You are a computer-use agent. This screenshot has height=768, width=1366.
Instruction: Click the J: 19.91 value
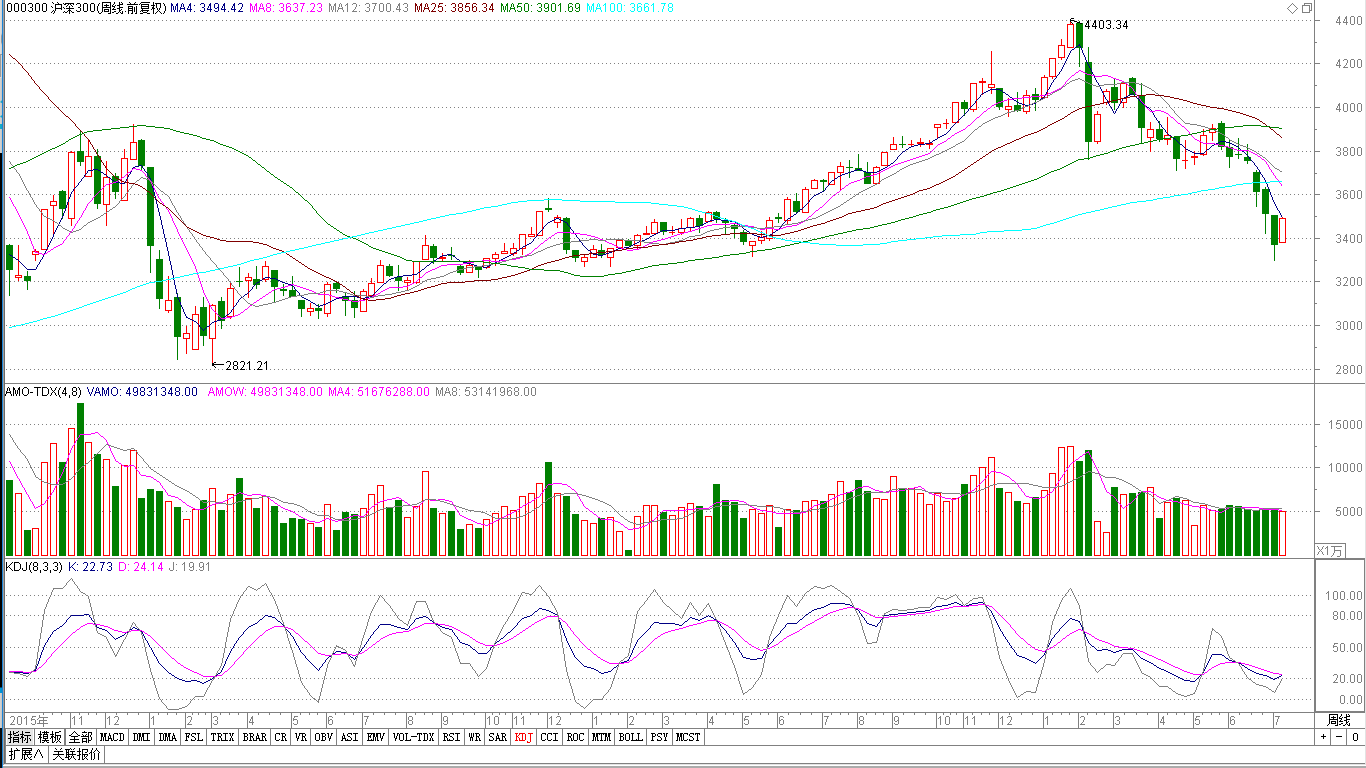pos(190,567)
